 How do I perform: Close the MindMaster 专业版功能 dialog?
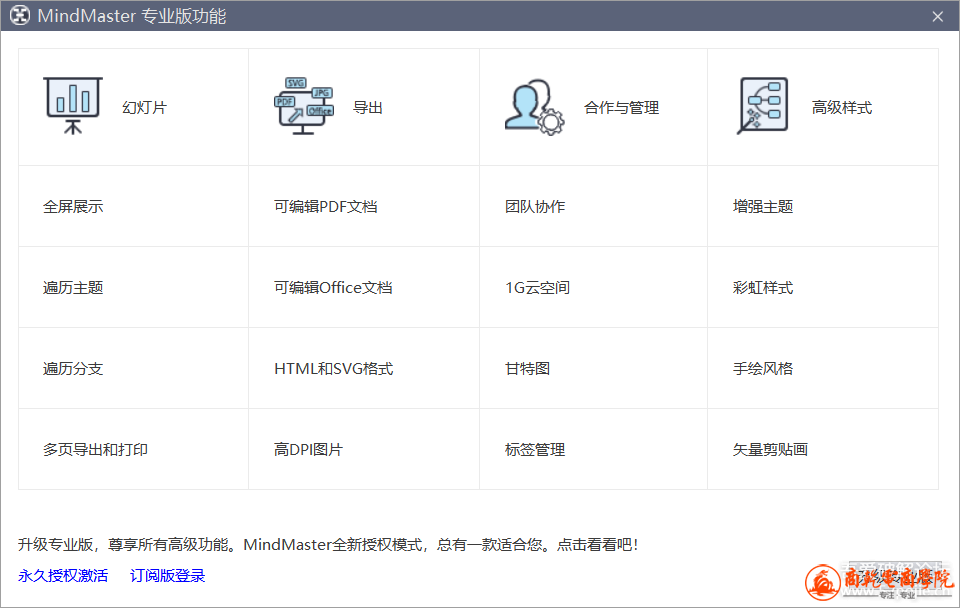click(x=937, y=17)
